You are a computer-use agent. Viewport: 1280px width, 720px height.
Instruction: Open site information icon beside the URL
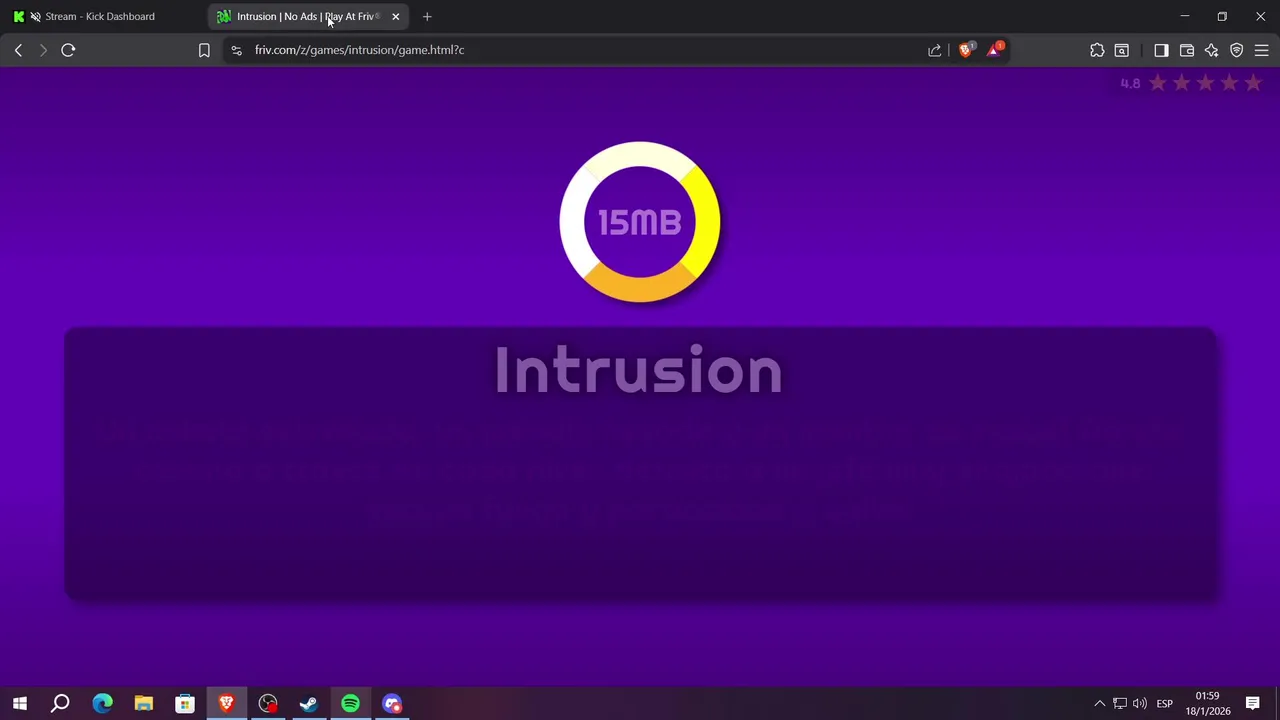point(236,50)
